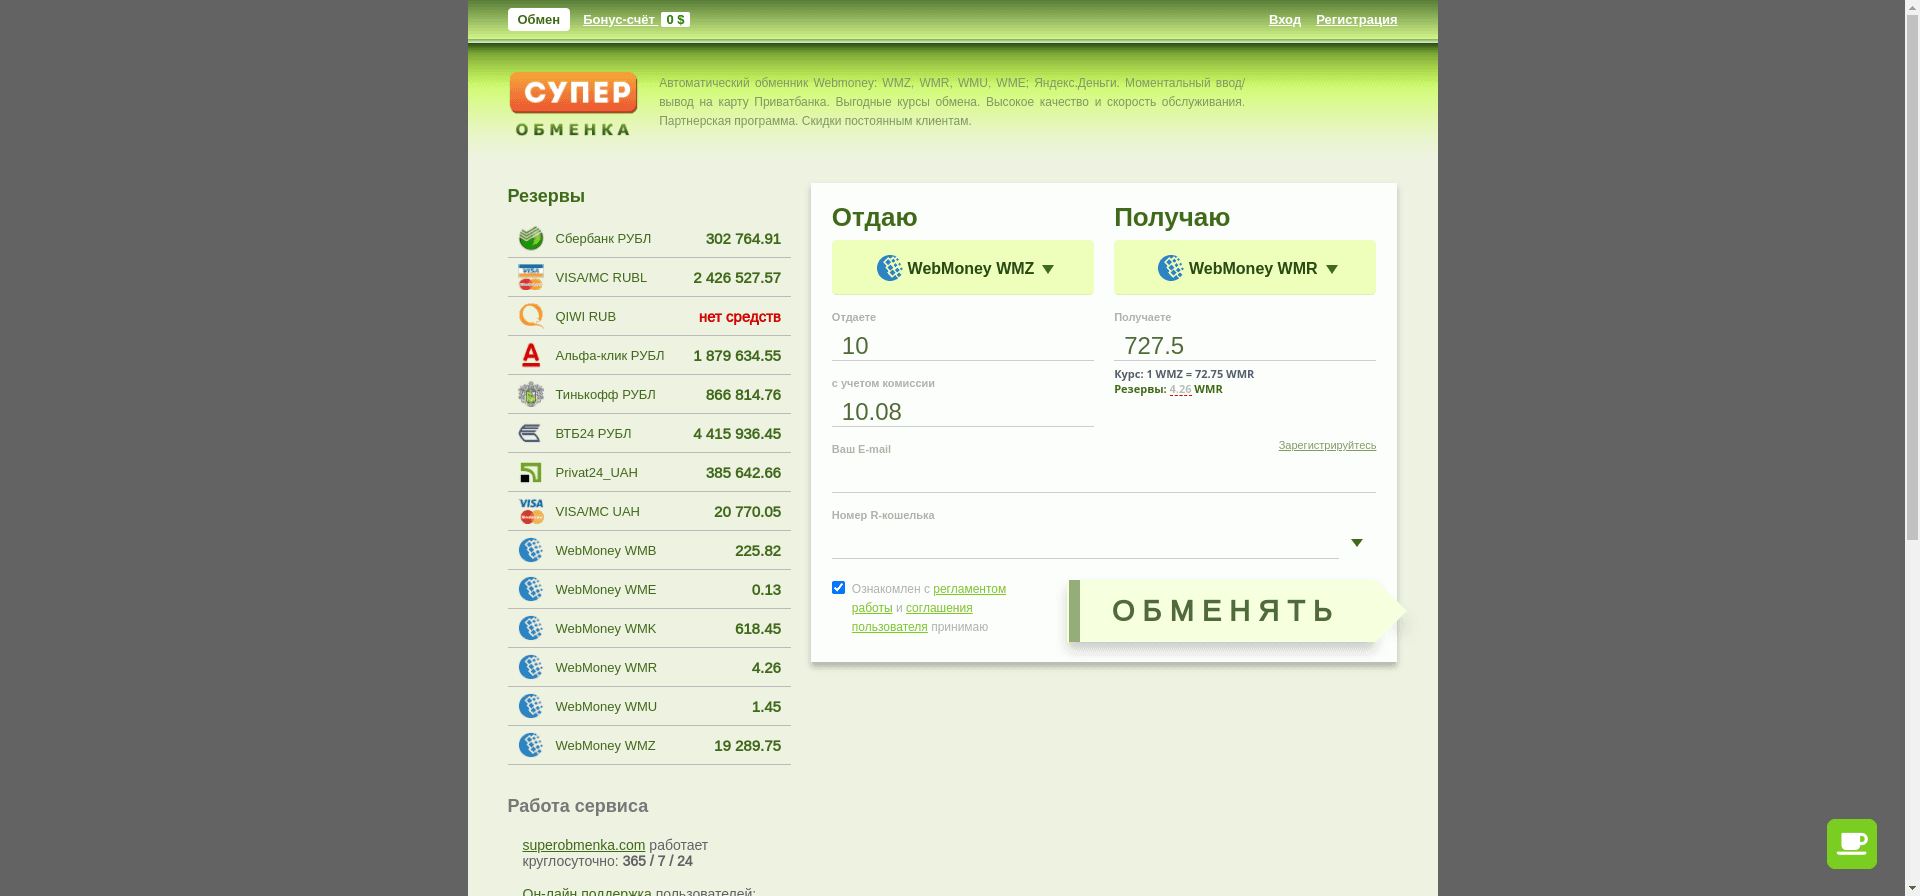The height and width of the screenshot is (896, 1920).
Task: Click the ОБМЕНЯТЬ button
Action: tap(1236, 611)
